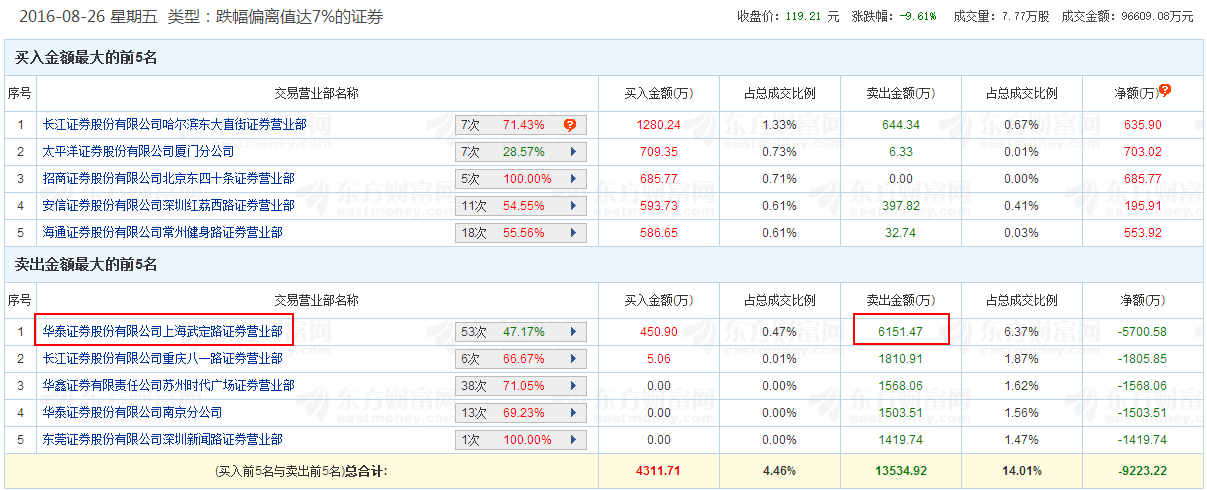Expand arrow for 太平洋证券 厦门分公司 row
This screenshot has width=1207, height=490.
(x=573, y=152)
